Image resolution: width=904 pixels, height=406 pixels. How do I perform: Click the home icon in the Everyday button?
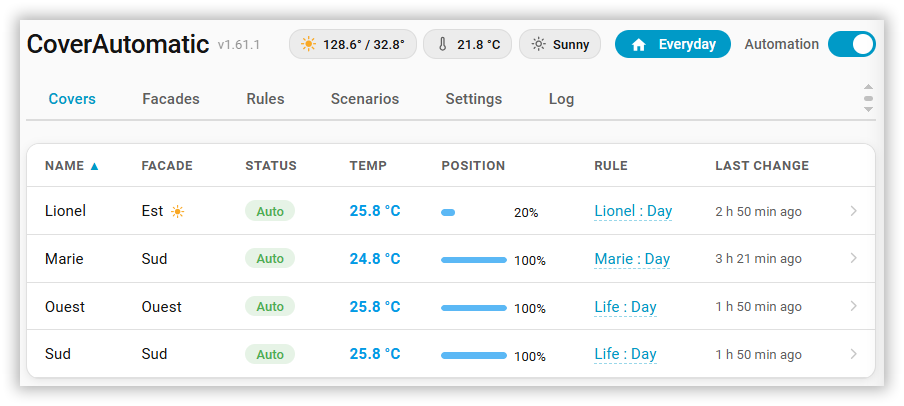[x=639, y=45]
